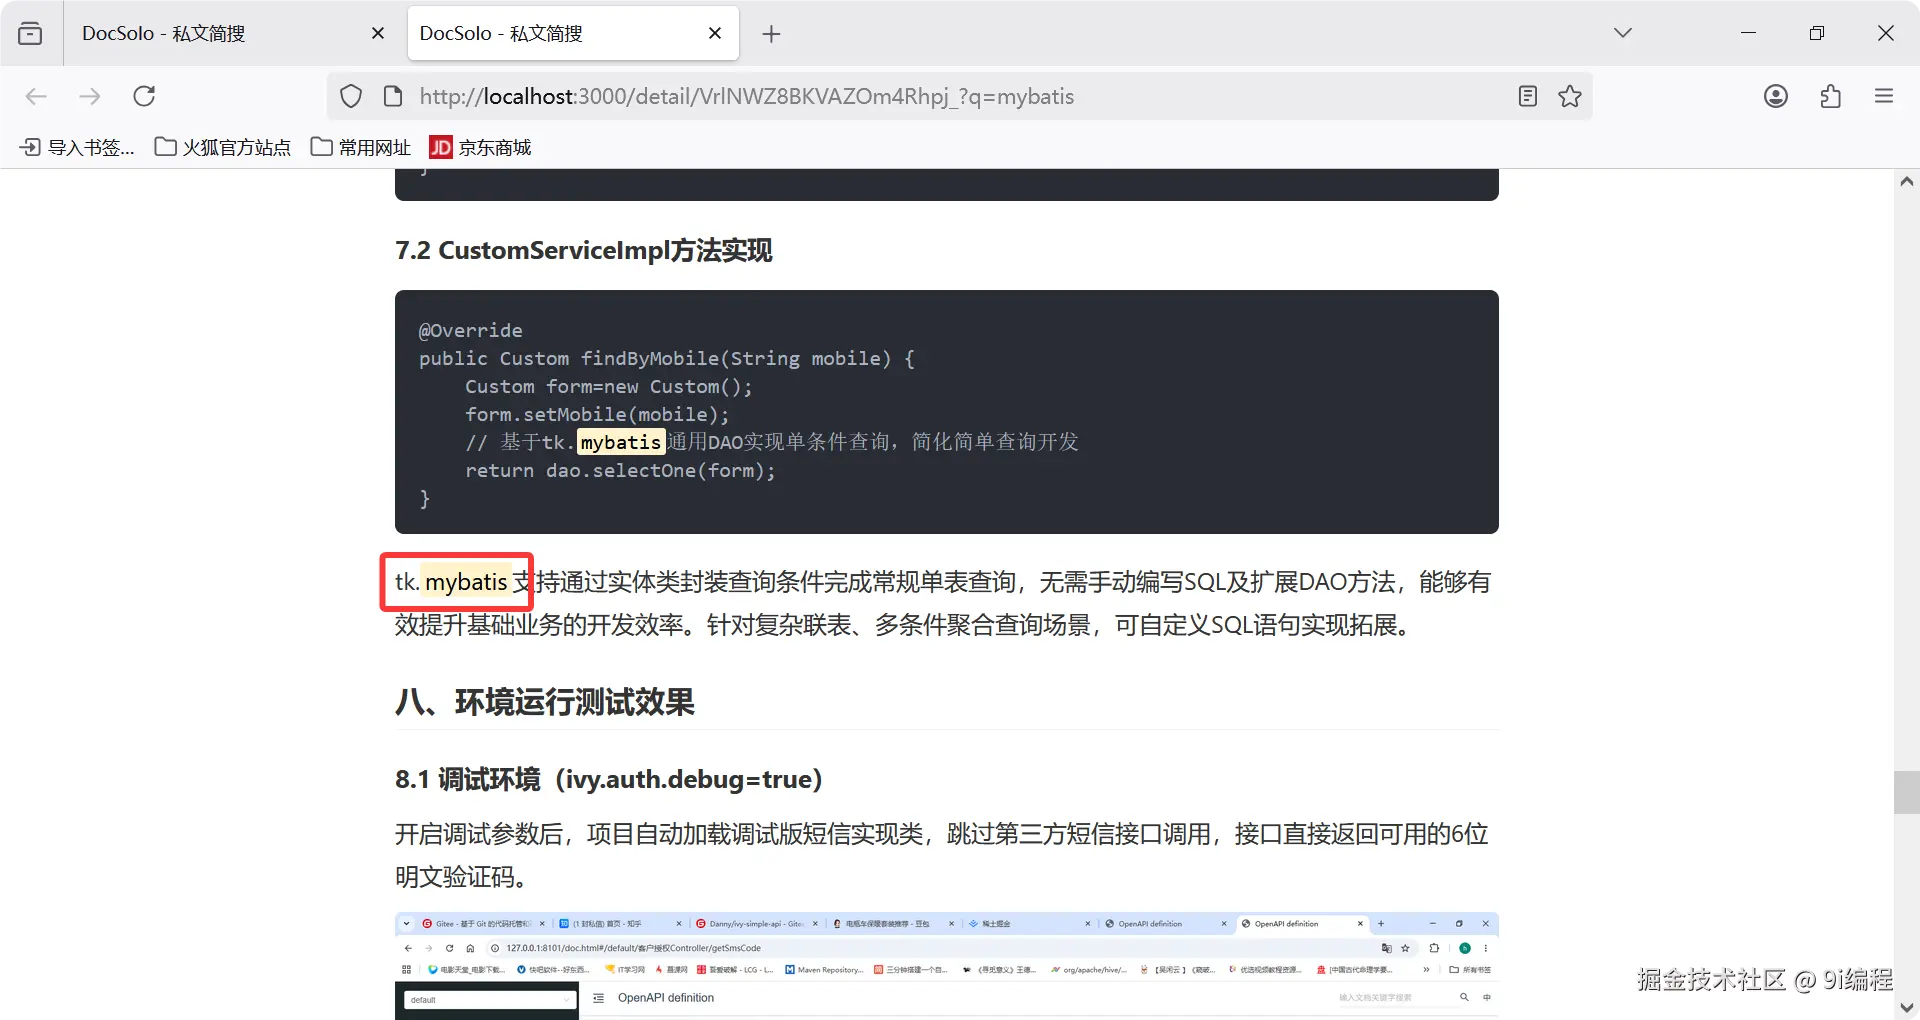Select the active DocSolo tab
Image resolution: width=1920 pixels, height=1020 pixels.
pyautogui.click(x=573, y=33)
